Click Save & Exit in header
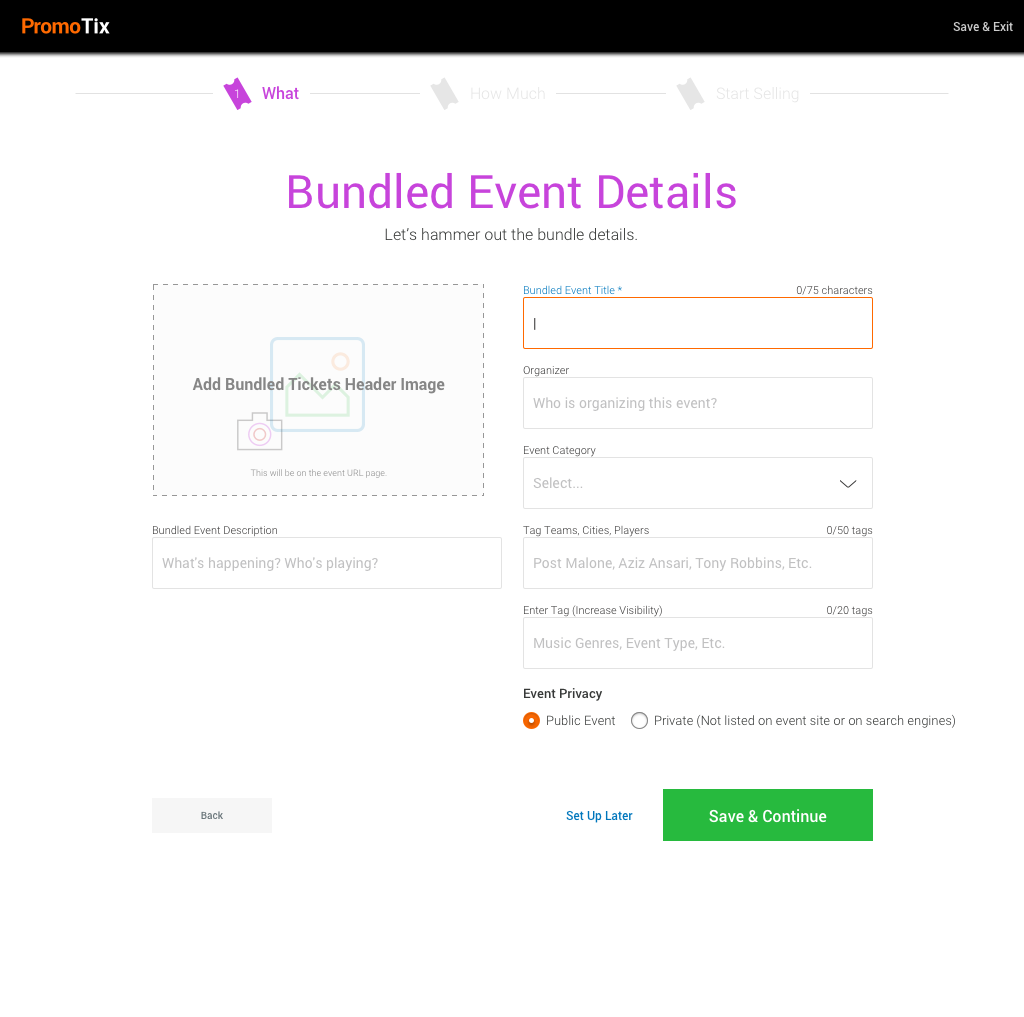Screen dimensions: 1024x1017 tap(982, 27)
